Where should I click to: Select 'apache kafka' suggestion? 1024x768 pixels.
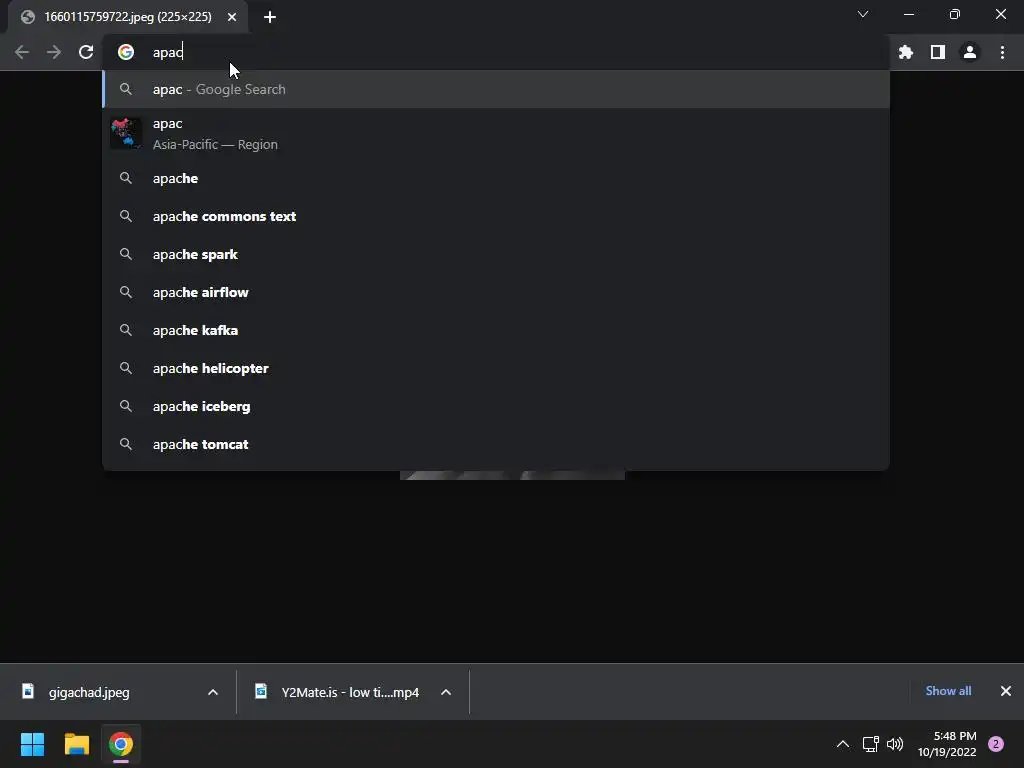point(496,330)
